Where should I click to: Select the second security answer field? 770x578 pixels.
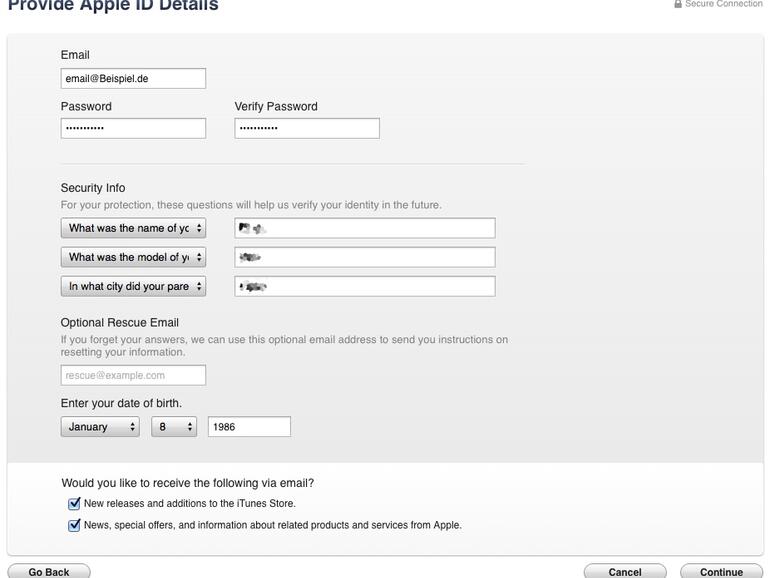point(365,257)
